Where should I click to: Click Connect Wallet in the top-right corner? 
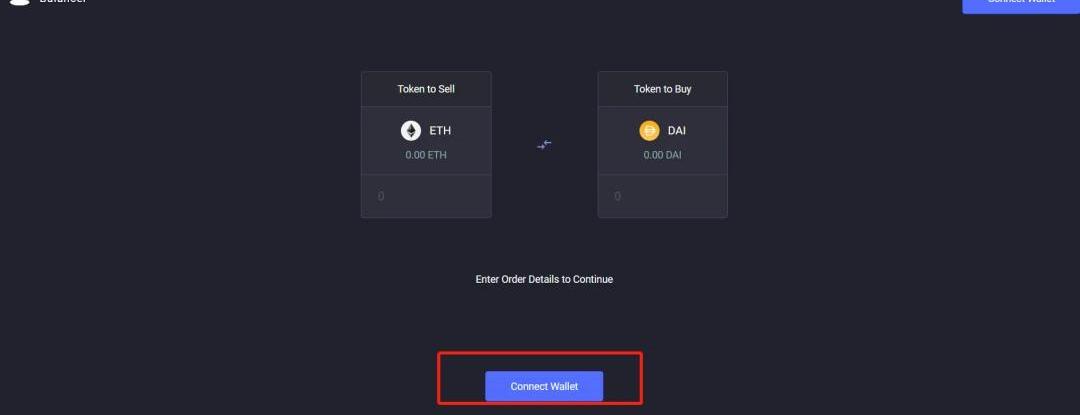tap(1020, 5)
